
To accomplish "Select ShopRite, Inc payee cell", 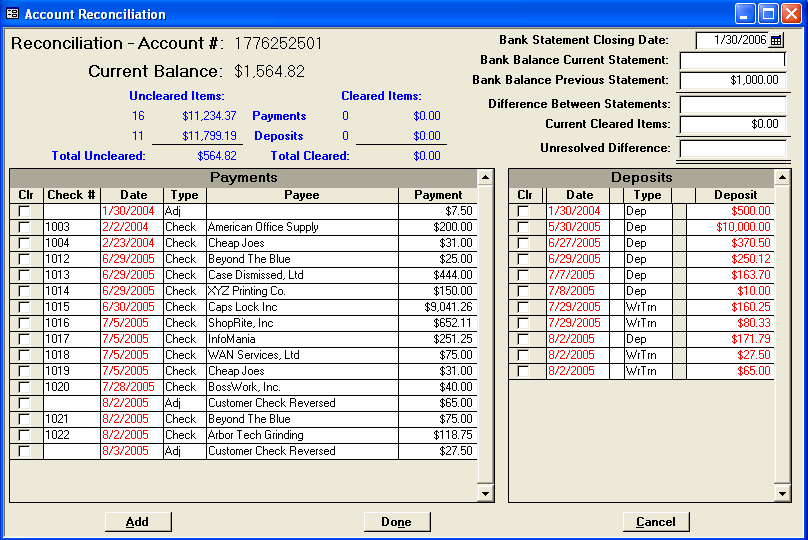I will [301, 323].
